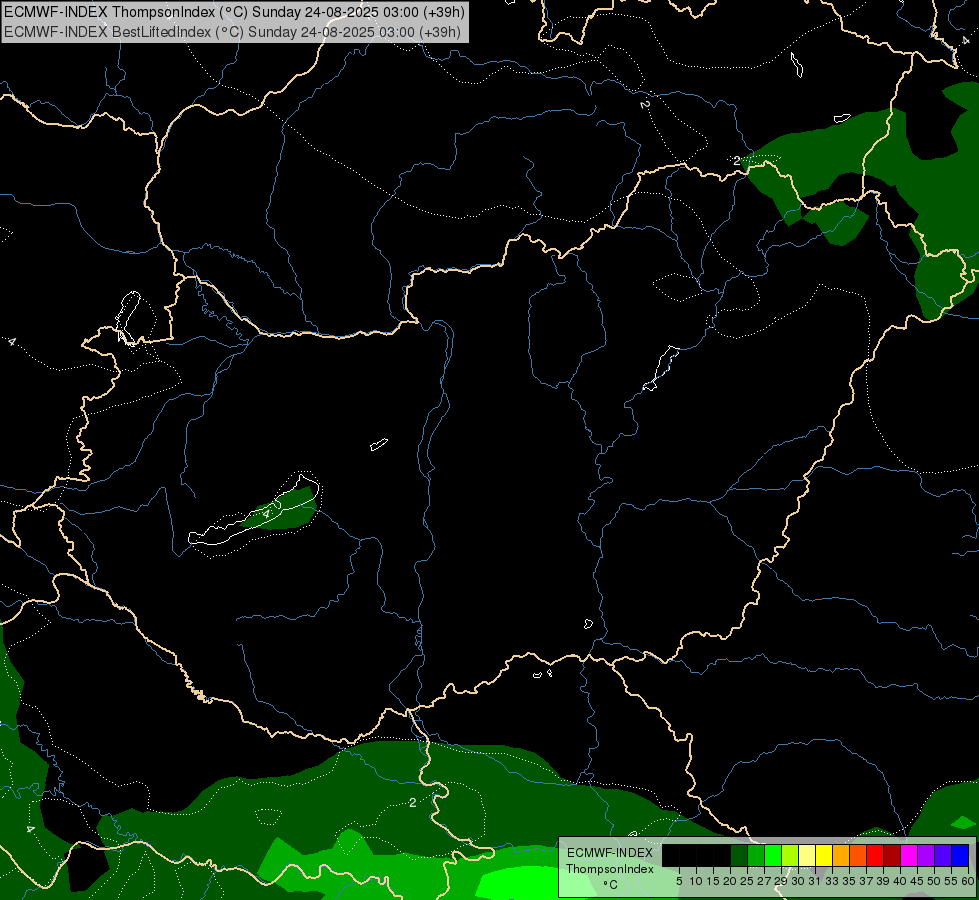Click legend scale value '27'
979x900 pixels.
pos(764,881)
